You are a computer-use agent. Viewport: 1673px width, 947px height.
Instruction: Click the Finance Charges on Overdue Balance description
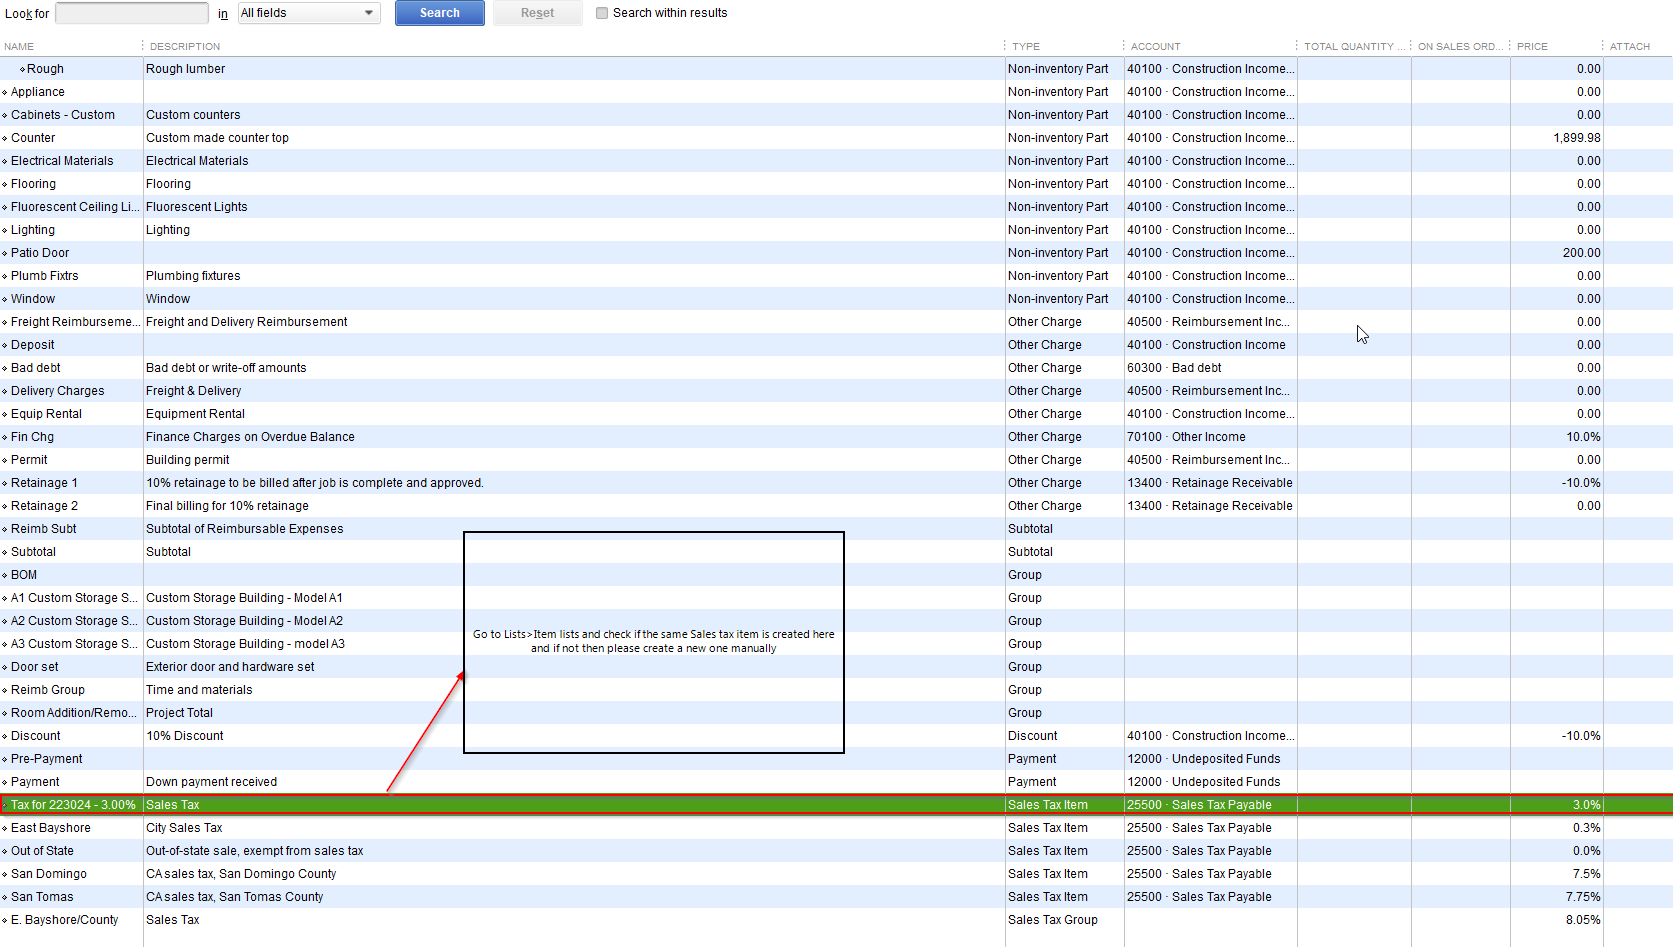250,437
